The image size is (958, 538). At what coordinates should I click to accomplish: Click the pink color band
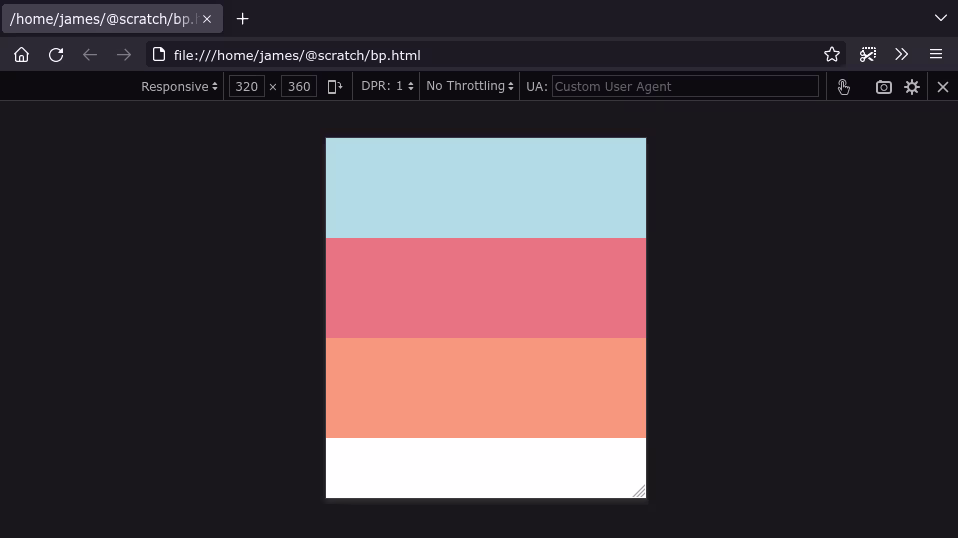click(486, 288)
